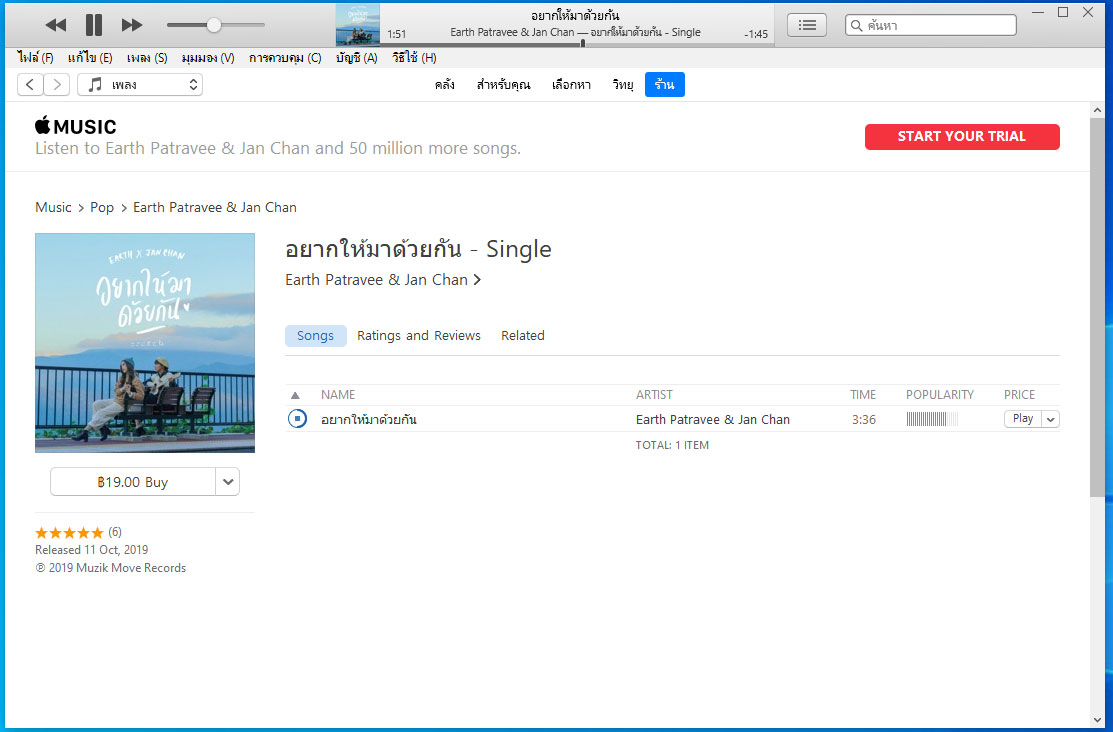Click the START YOUR TRIAL button
Viewport: 1113px width, 732px height.
[962, 136]
